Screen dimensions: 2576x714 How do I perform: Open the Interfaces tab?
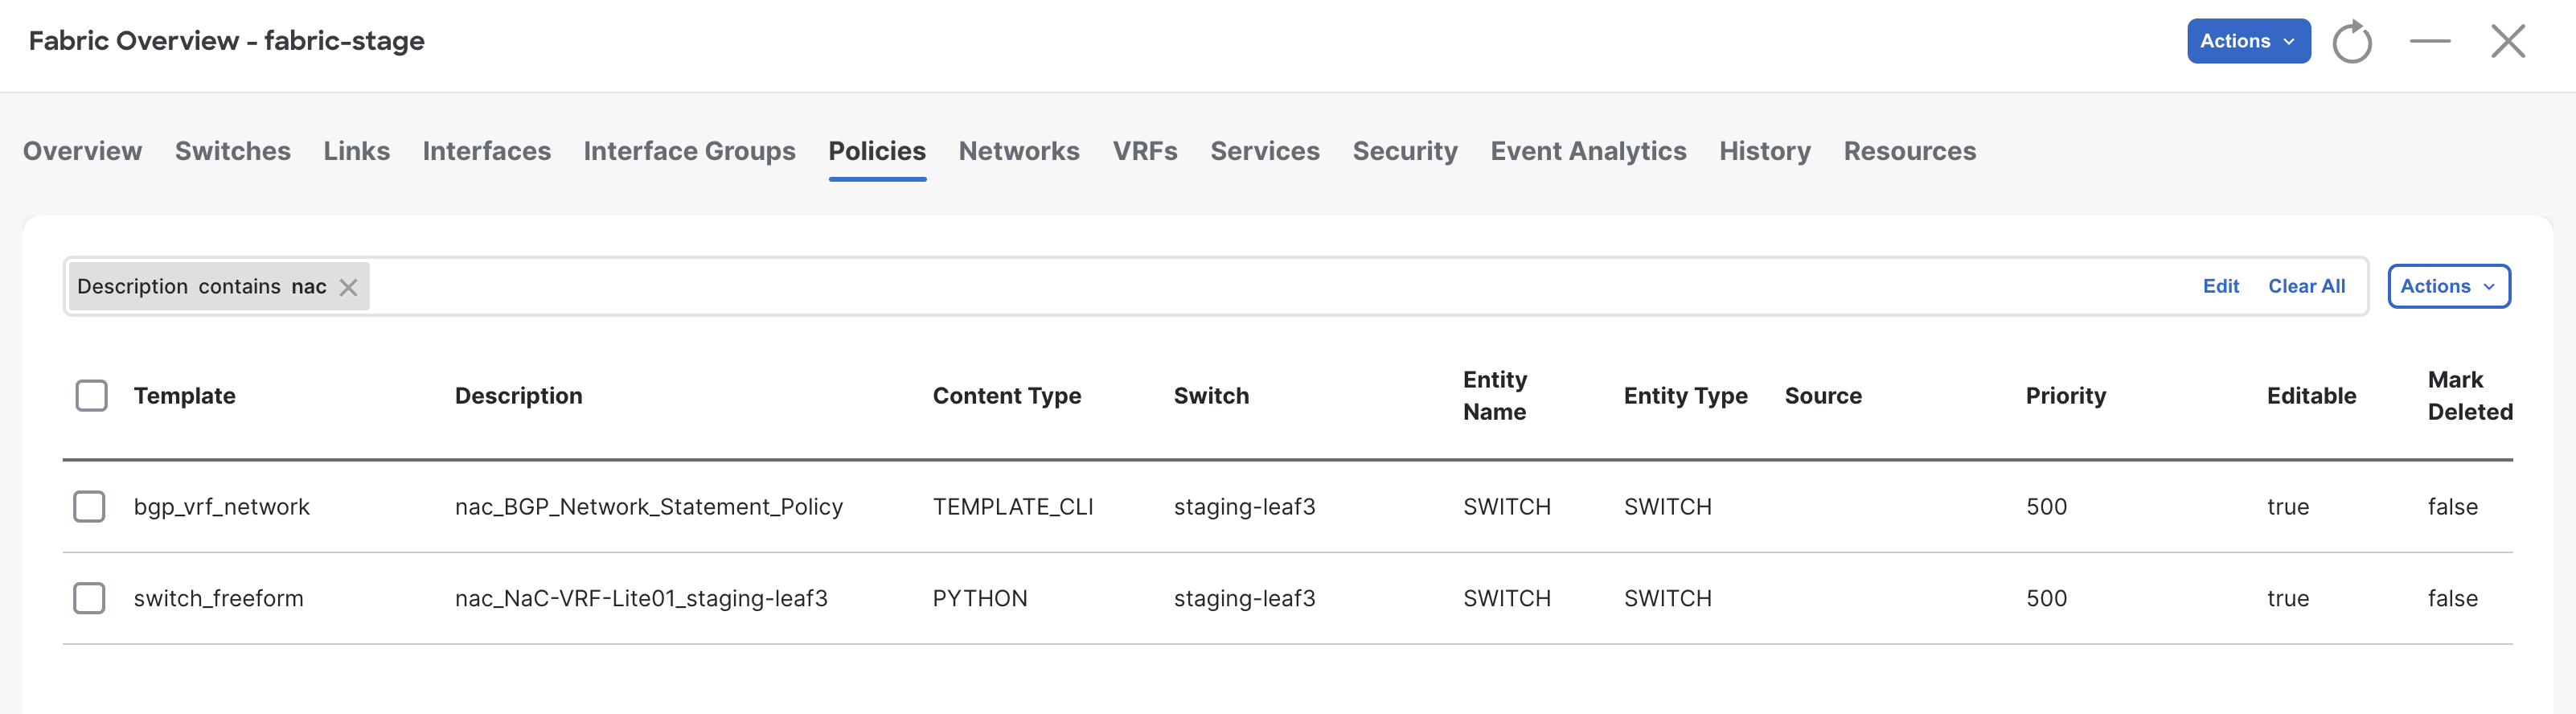click(487, 151)
